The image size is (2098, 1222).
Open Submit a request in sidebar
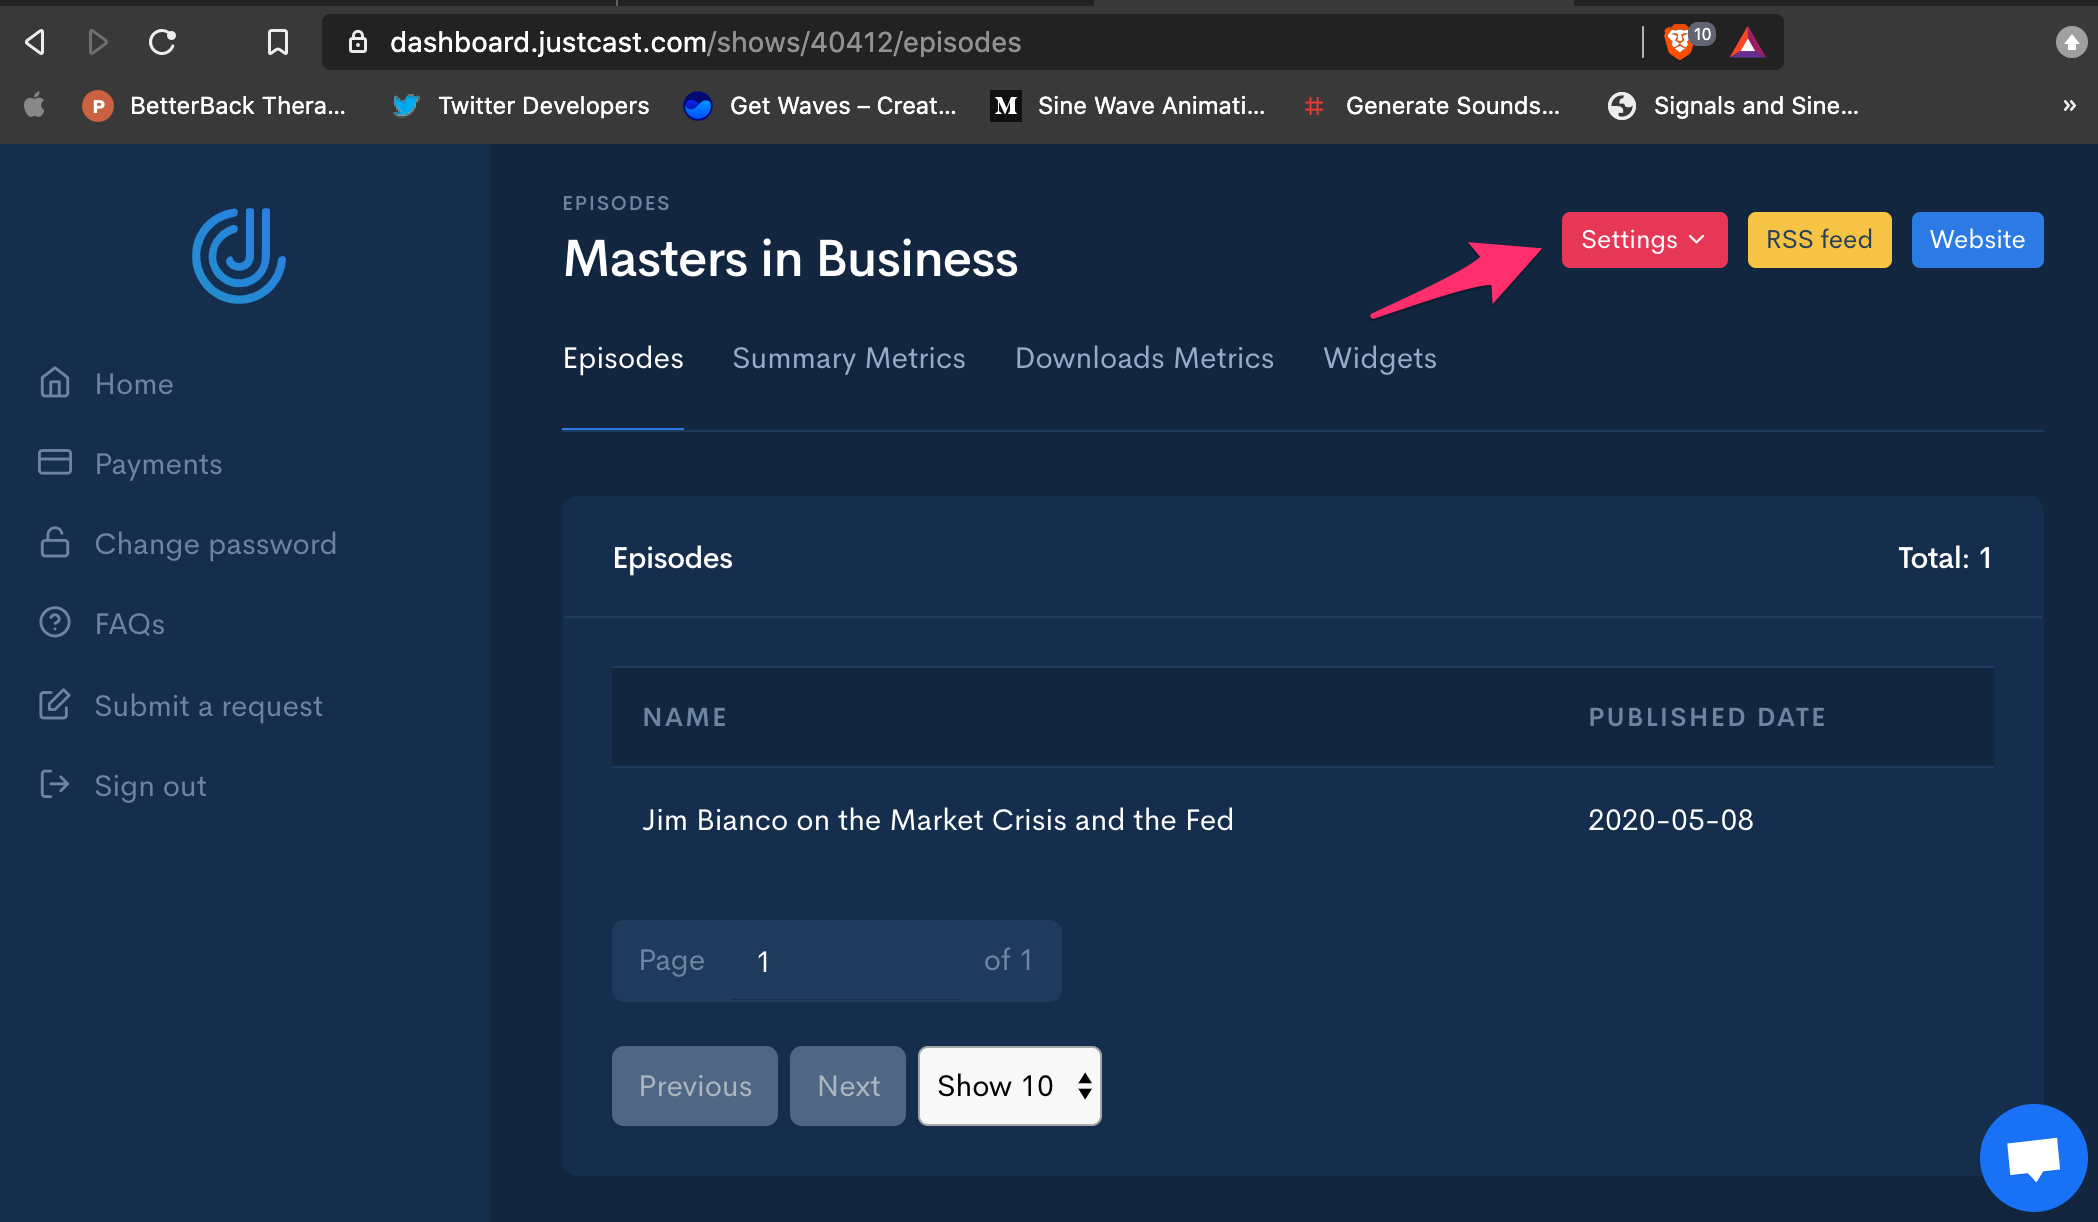pos(208,706)
